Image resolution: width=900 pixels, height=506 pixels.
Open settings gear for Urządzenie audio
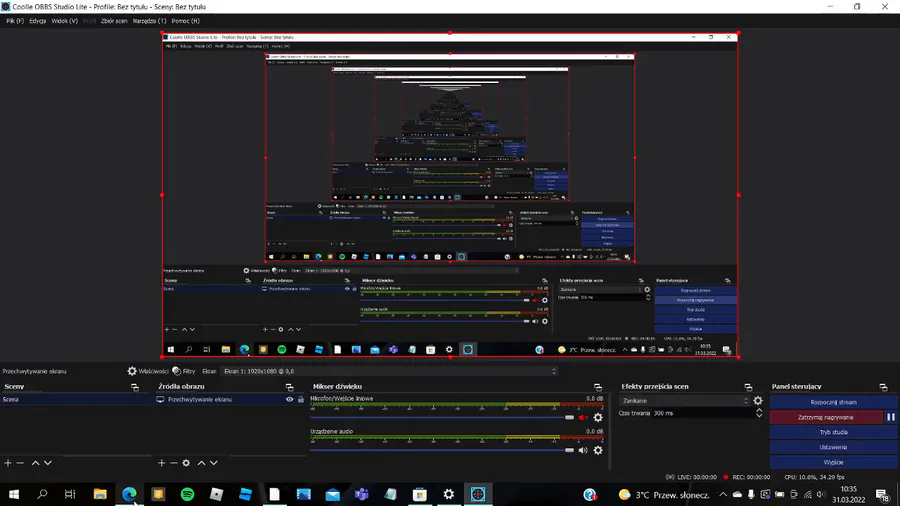pyautogui.click(x=598, y=450)
